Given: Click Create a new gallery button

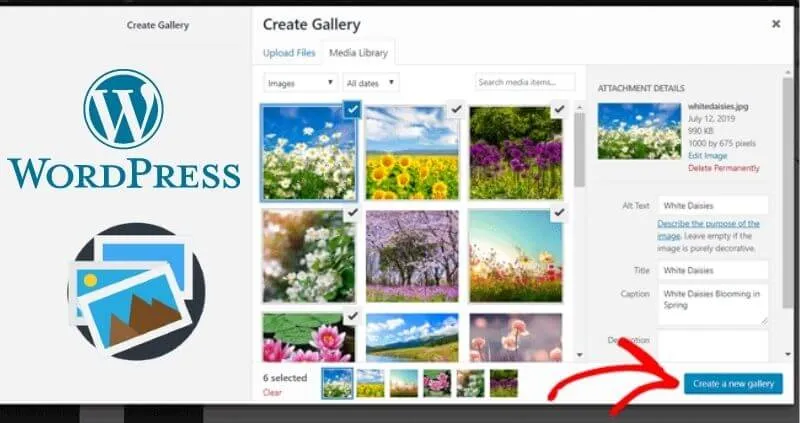Looking at the screenshot, I should 733,384.
